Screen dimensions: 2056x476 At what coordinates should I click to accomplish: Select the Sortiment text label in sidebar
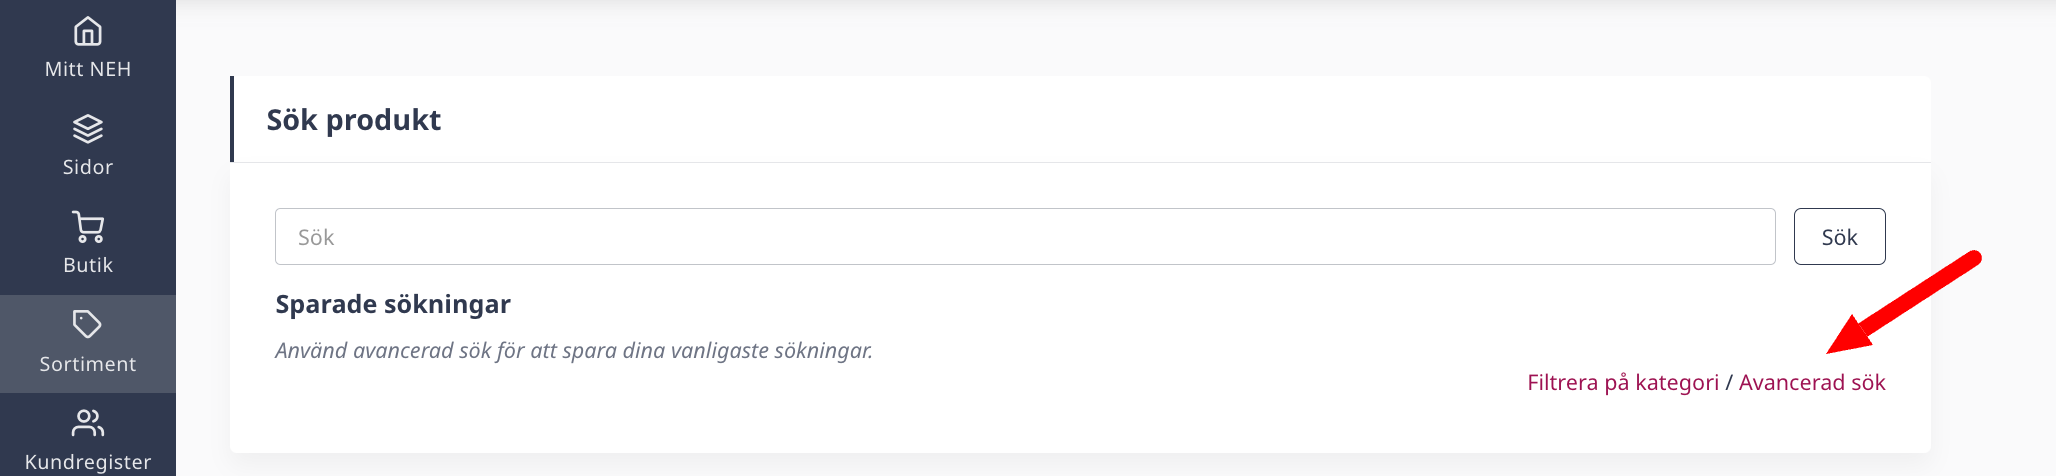tap(88, 364)
